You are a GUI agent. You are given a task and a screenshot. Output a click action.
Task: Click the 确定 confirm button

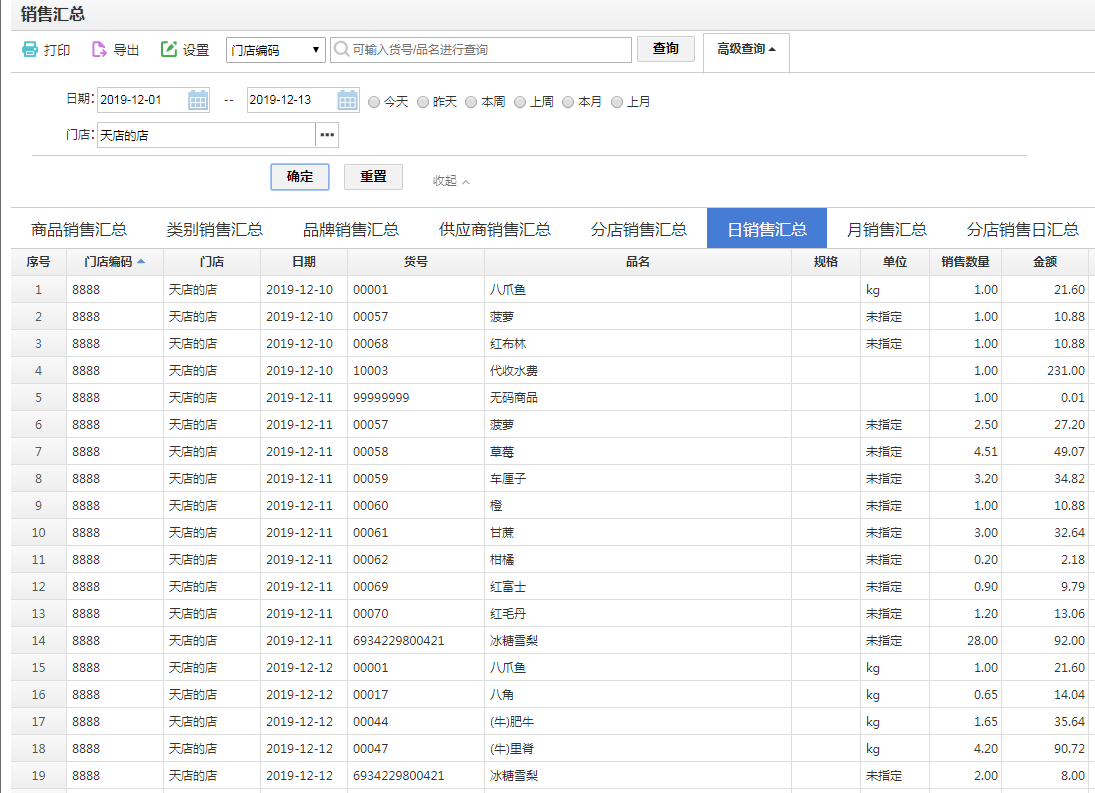point(300,177)
